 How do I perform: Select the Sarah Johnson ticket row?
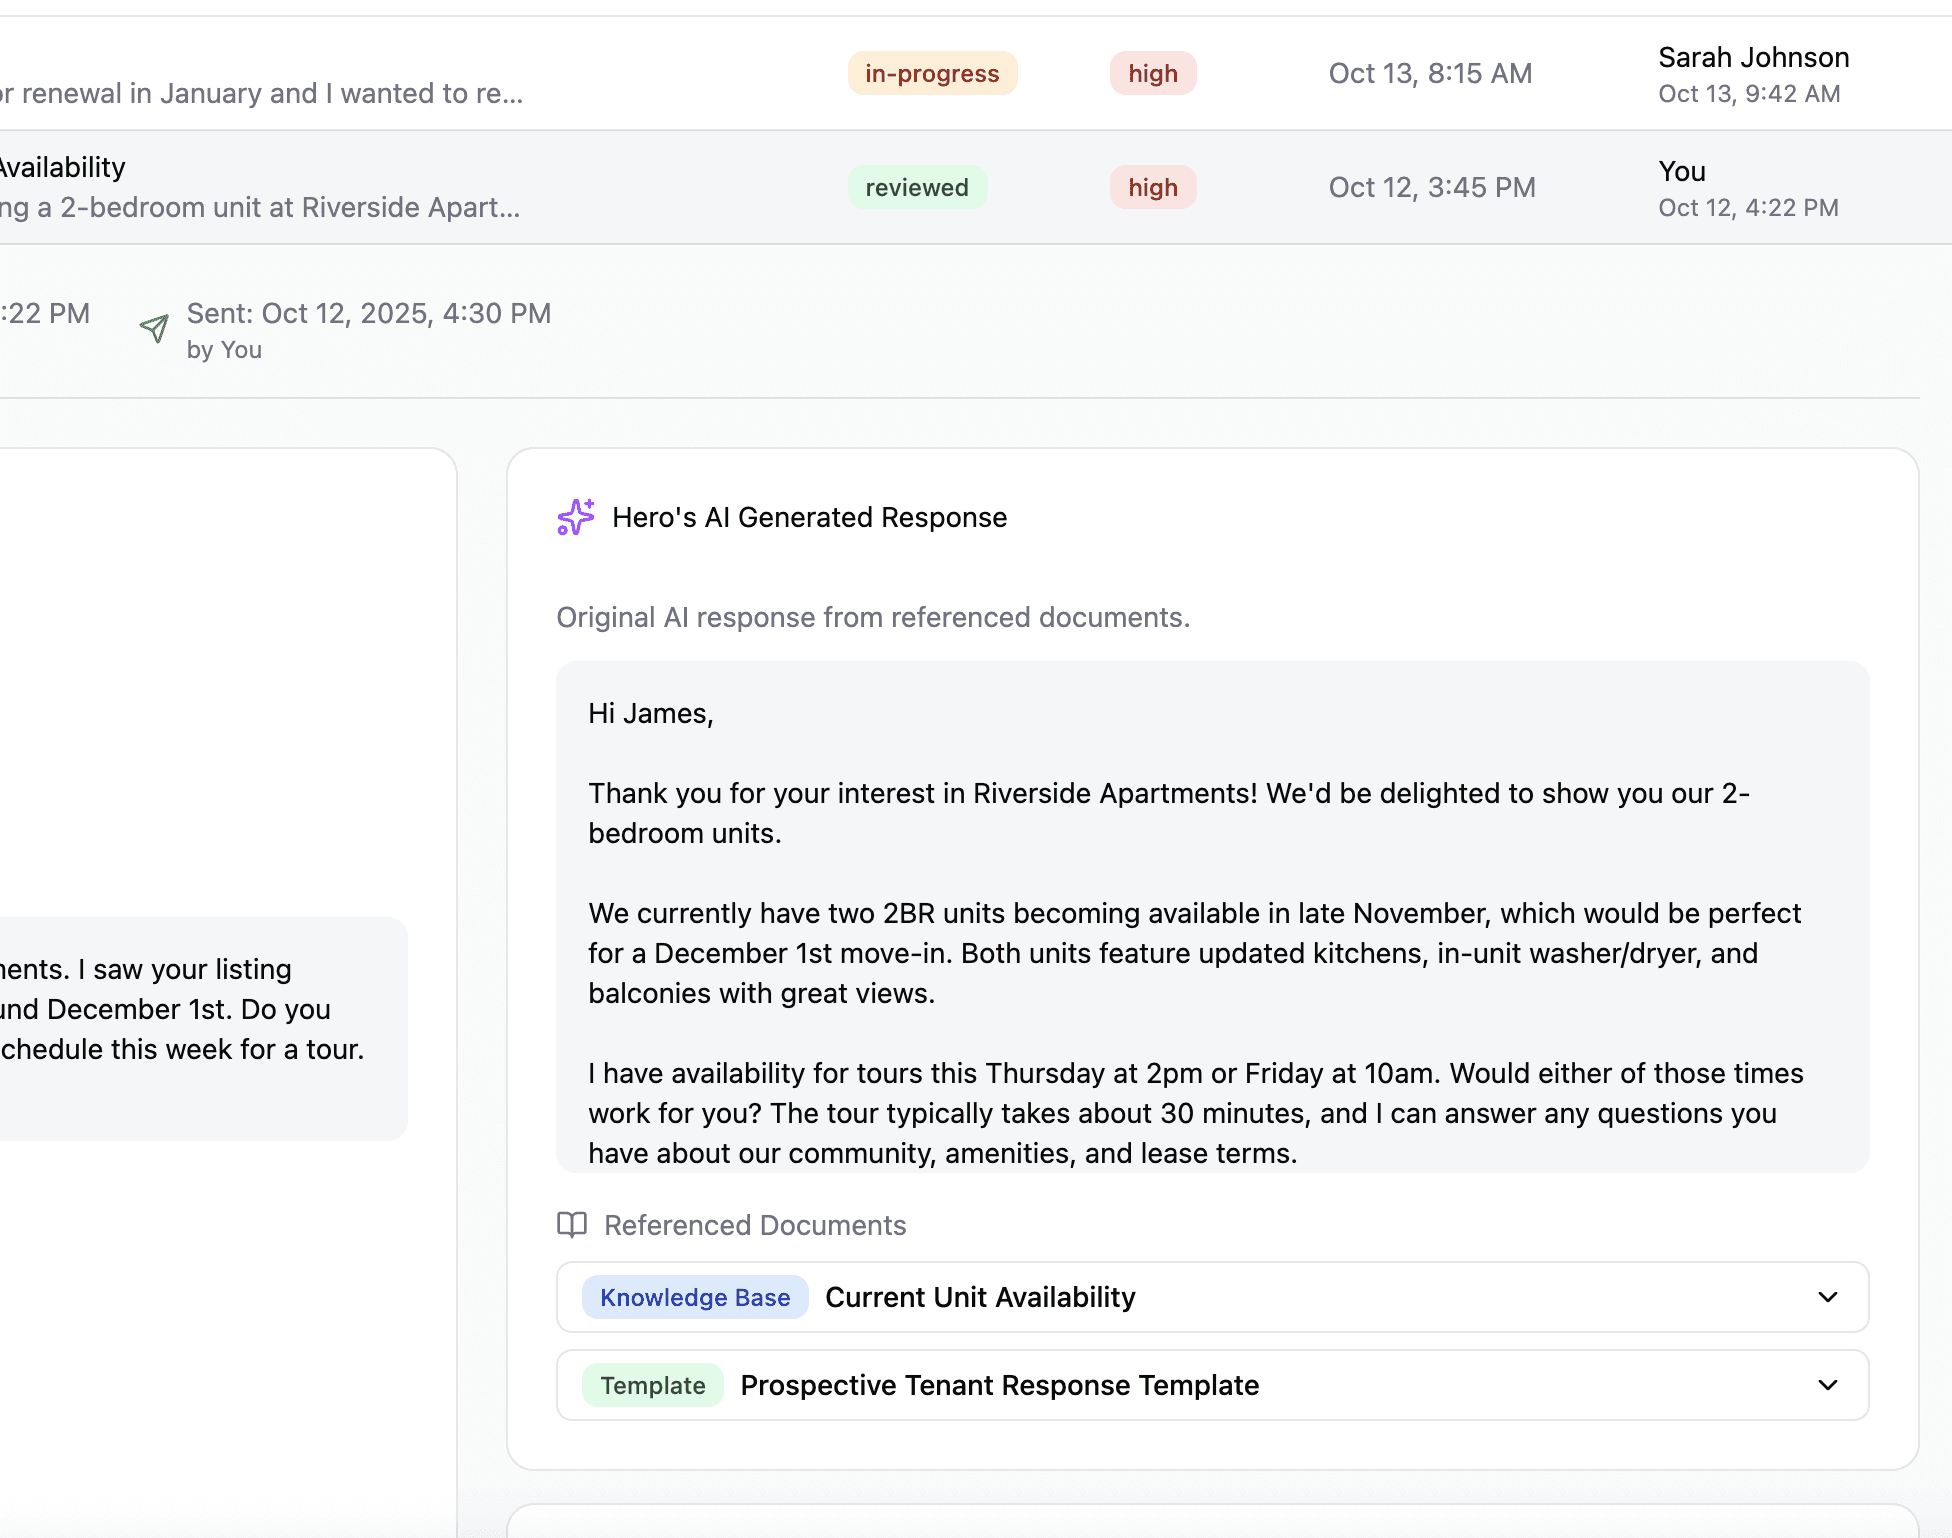point(1753,58)
